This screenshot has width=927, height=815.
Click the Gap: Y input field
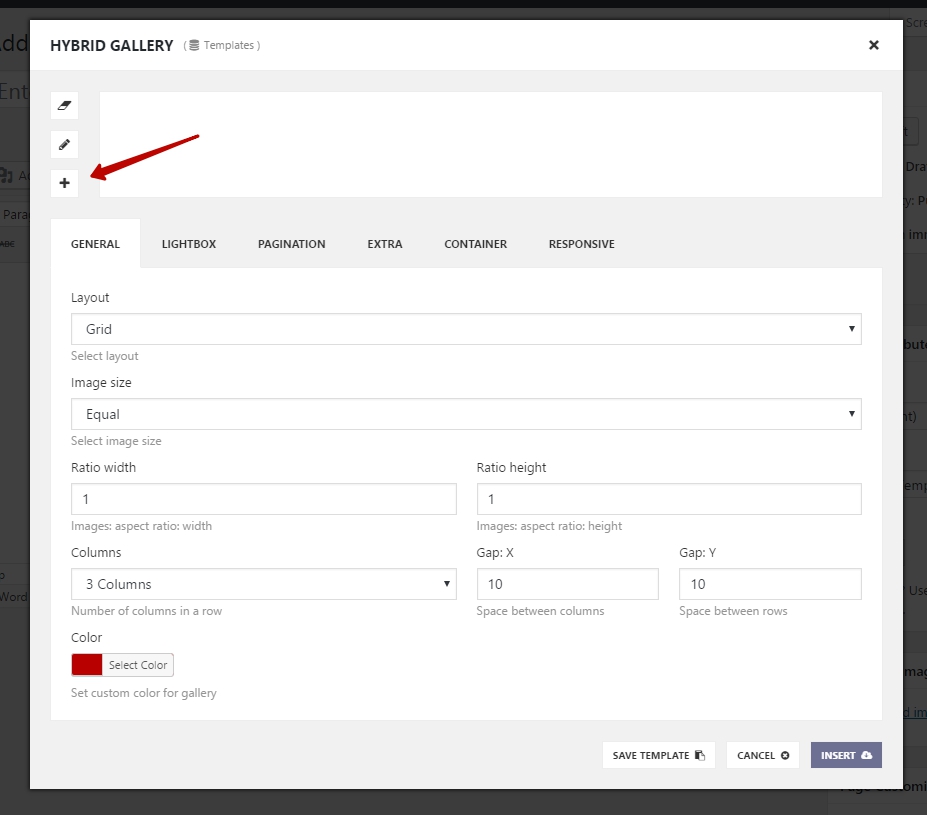click(770, 584)
